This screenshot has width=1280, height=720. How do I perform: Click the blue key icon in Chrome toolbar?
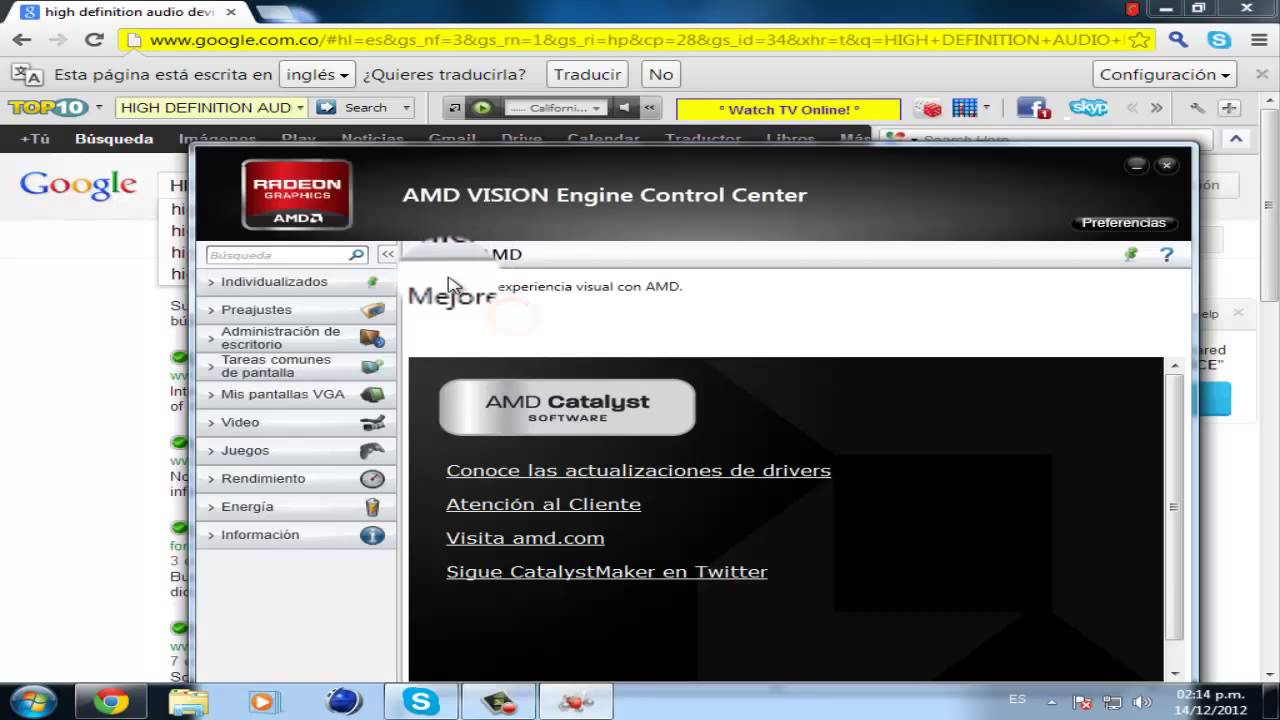(1179, 40)
